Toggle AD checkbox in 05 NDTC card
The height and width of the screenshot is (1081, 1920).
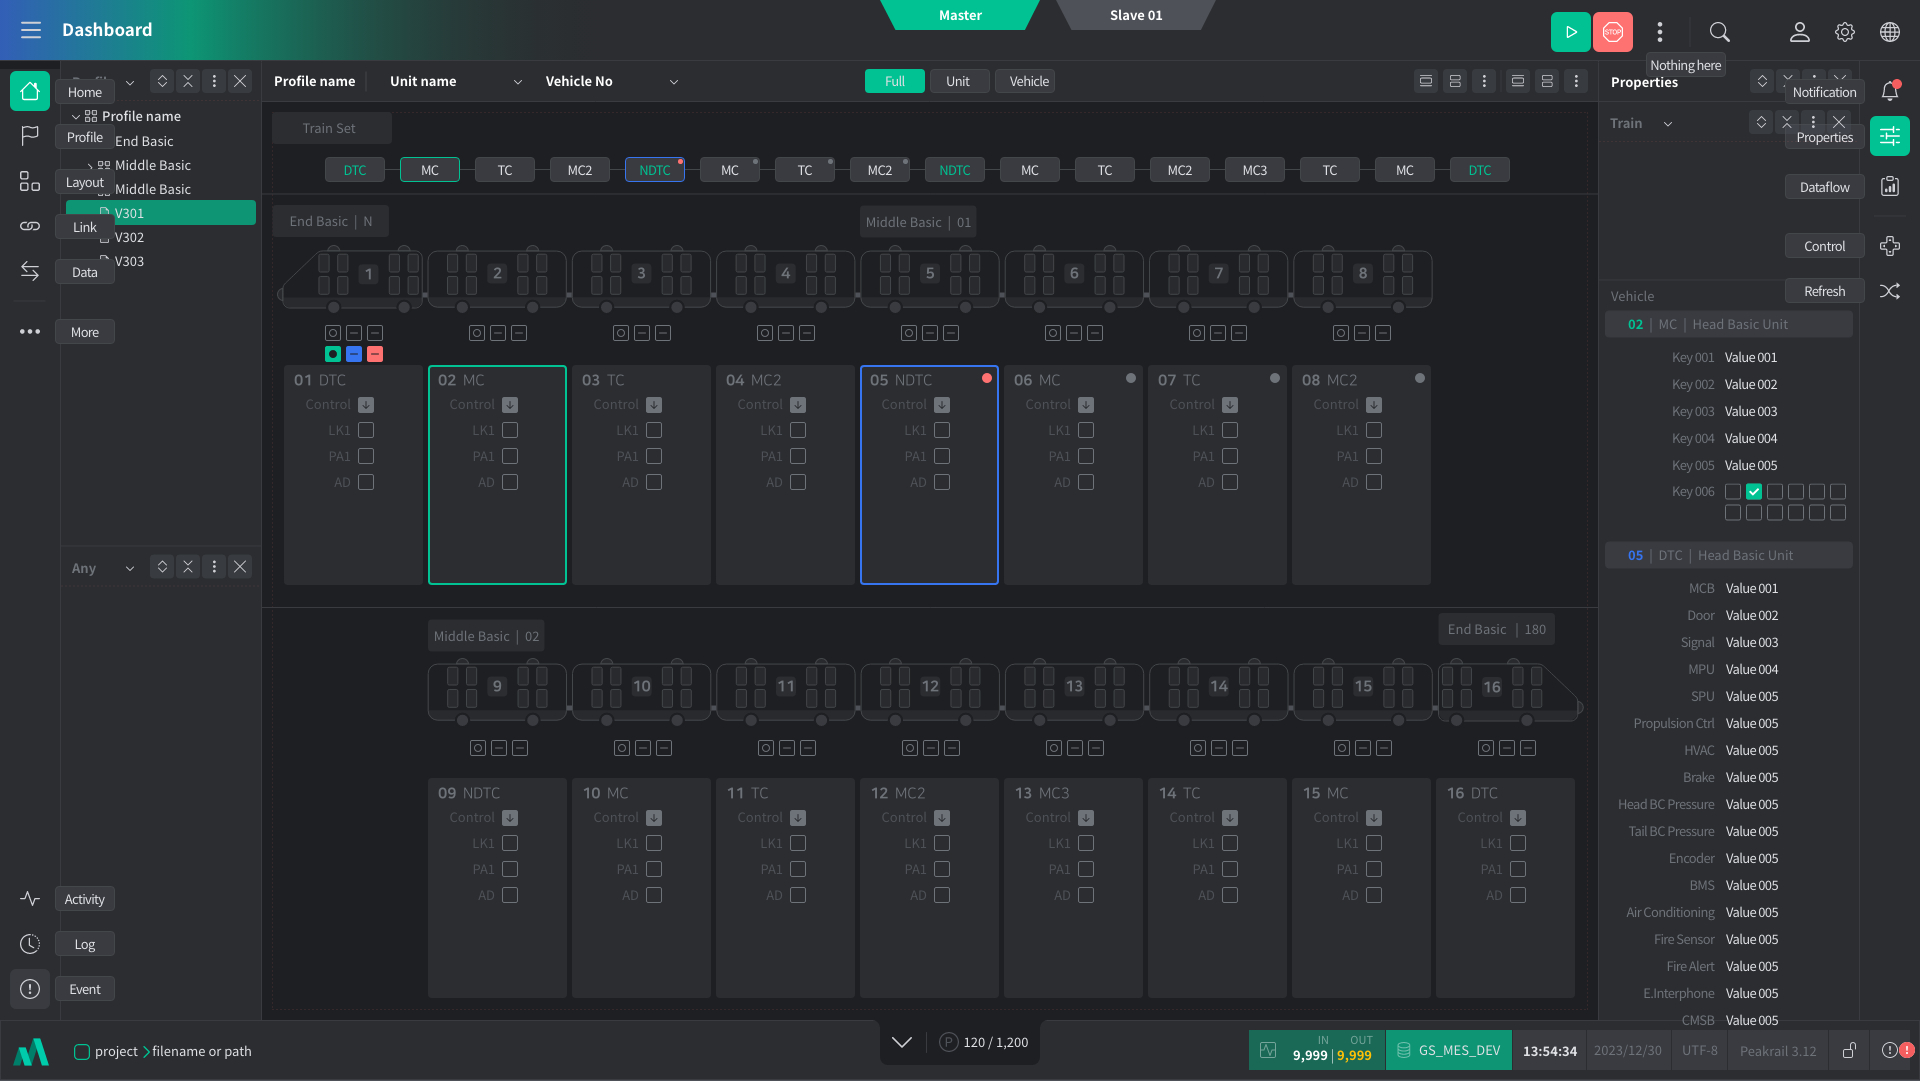tap(942, 482)
